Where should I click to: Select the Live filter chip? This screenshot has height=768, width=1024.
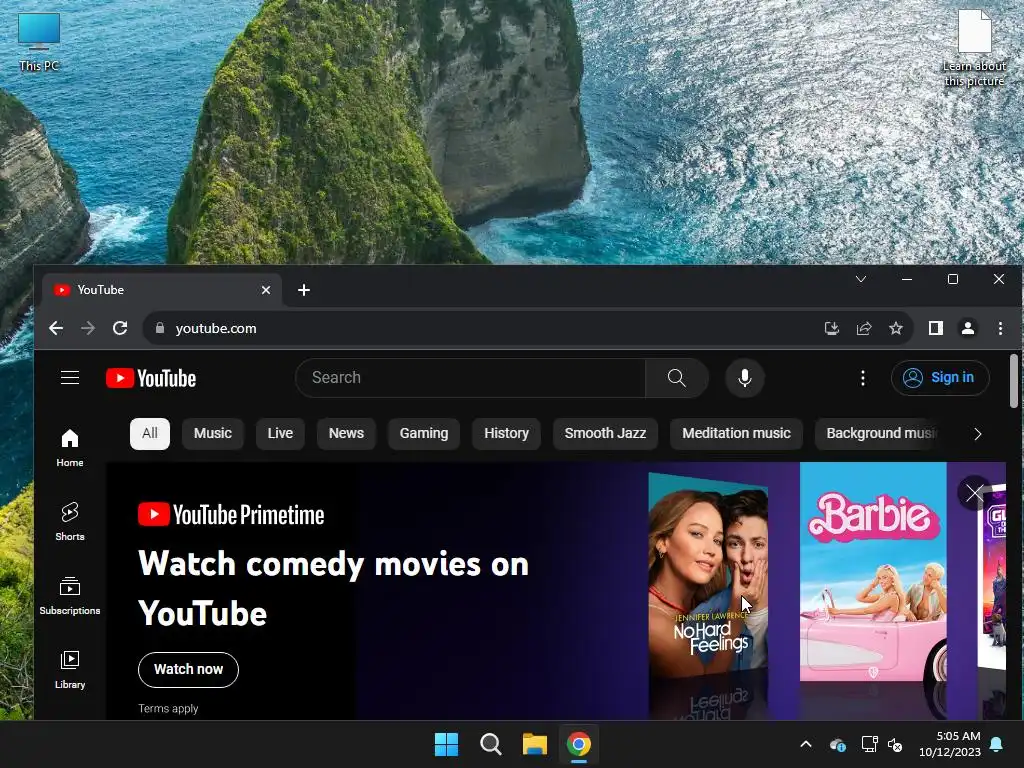coord(280,434)
